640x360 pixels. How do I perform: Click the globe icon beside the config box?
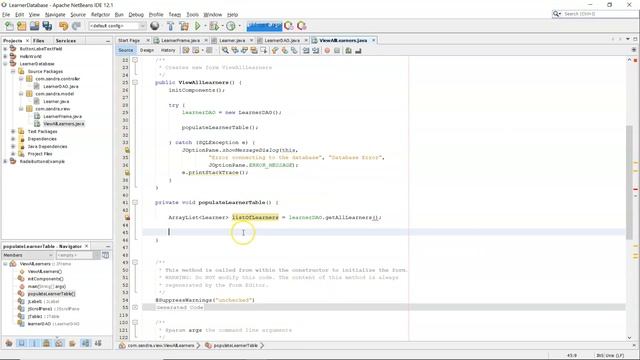pyautogui.click(x=155, y=26)
